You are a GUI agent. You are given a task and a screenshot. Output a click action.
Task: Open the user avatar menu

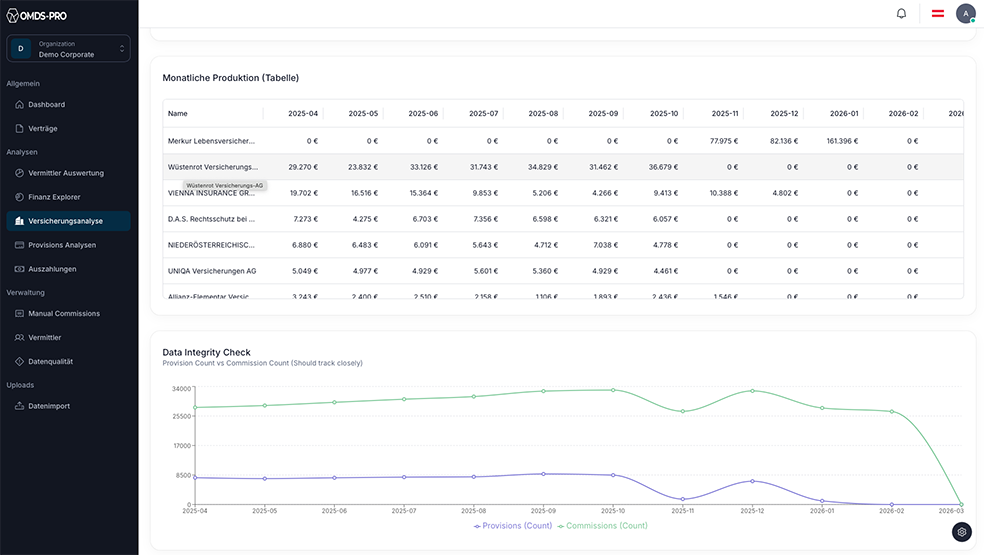click(x=965, y=13)
